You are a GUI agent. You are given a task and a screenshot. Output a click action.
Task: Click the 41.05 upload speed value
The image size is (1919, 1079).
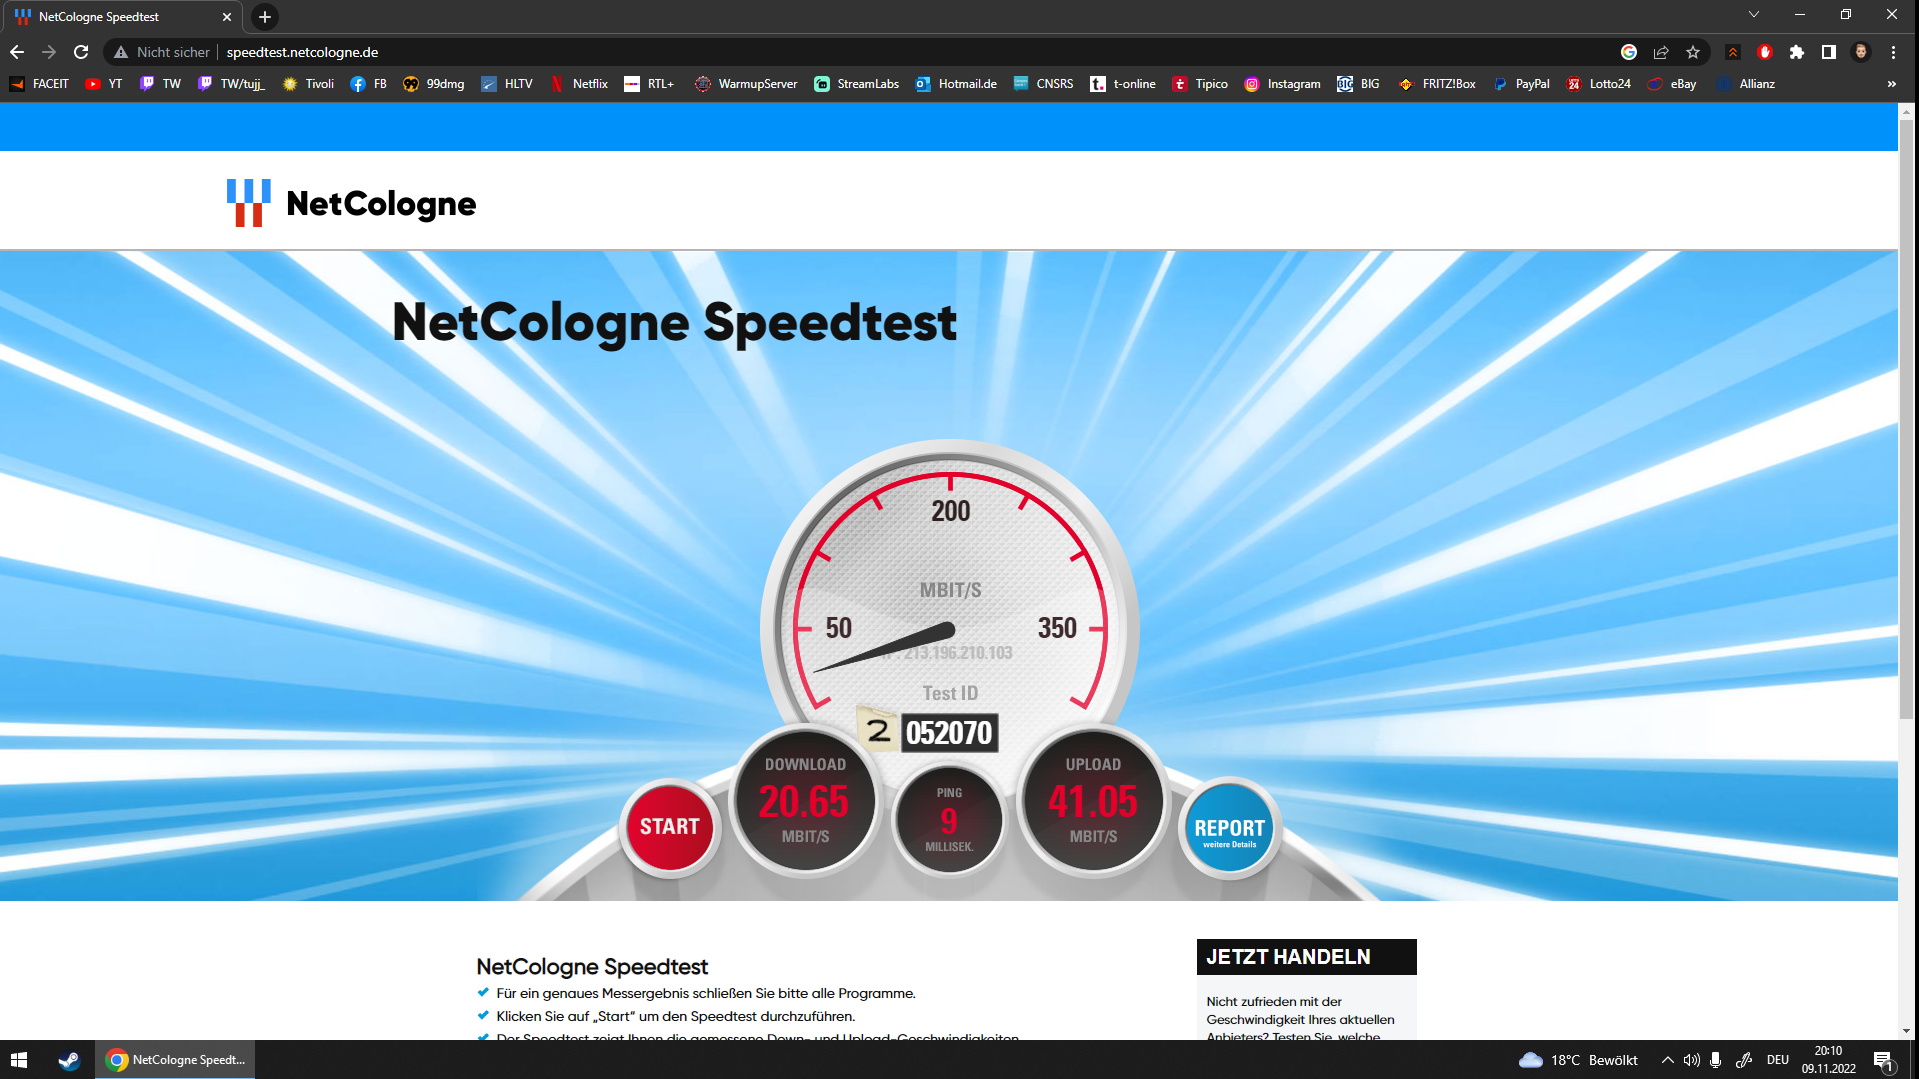pos(1093,802)
